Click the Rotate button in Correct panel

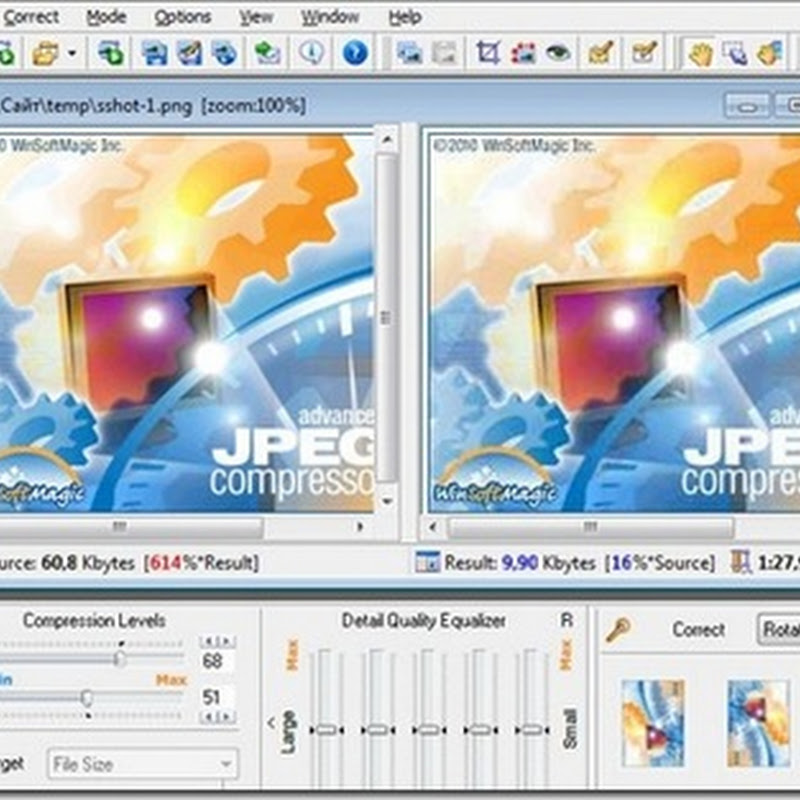tap(779, 629)
